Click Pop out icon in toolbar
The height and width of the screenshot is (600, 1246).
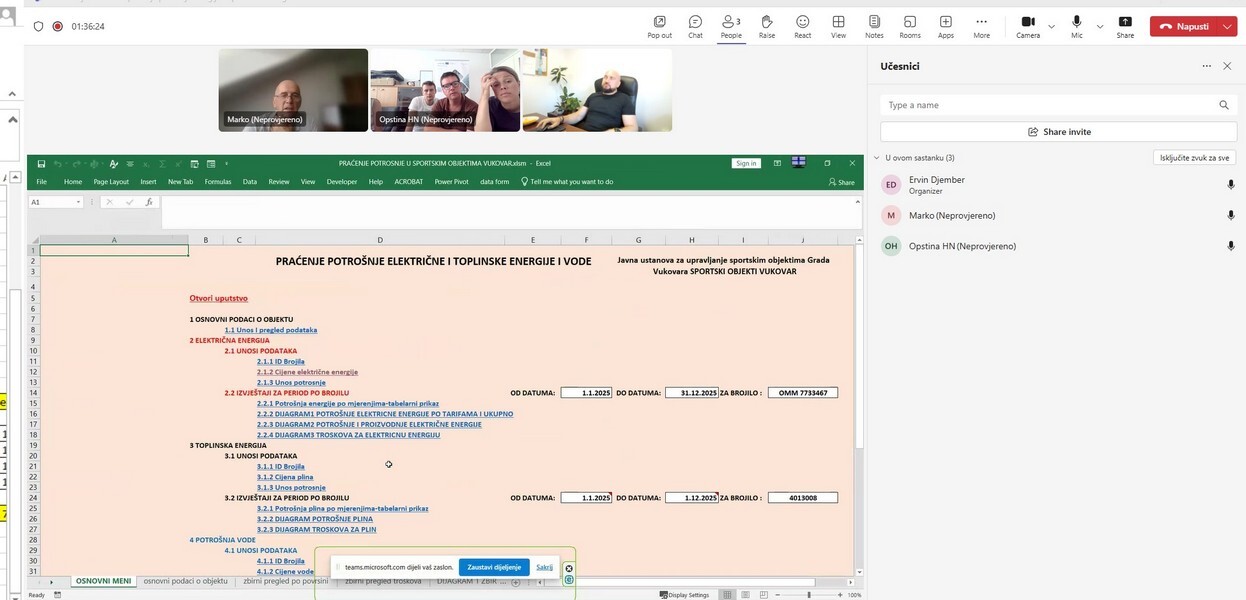[659, 23]
